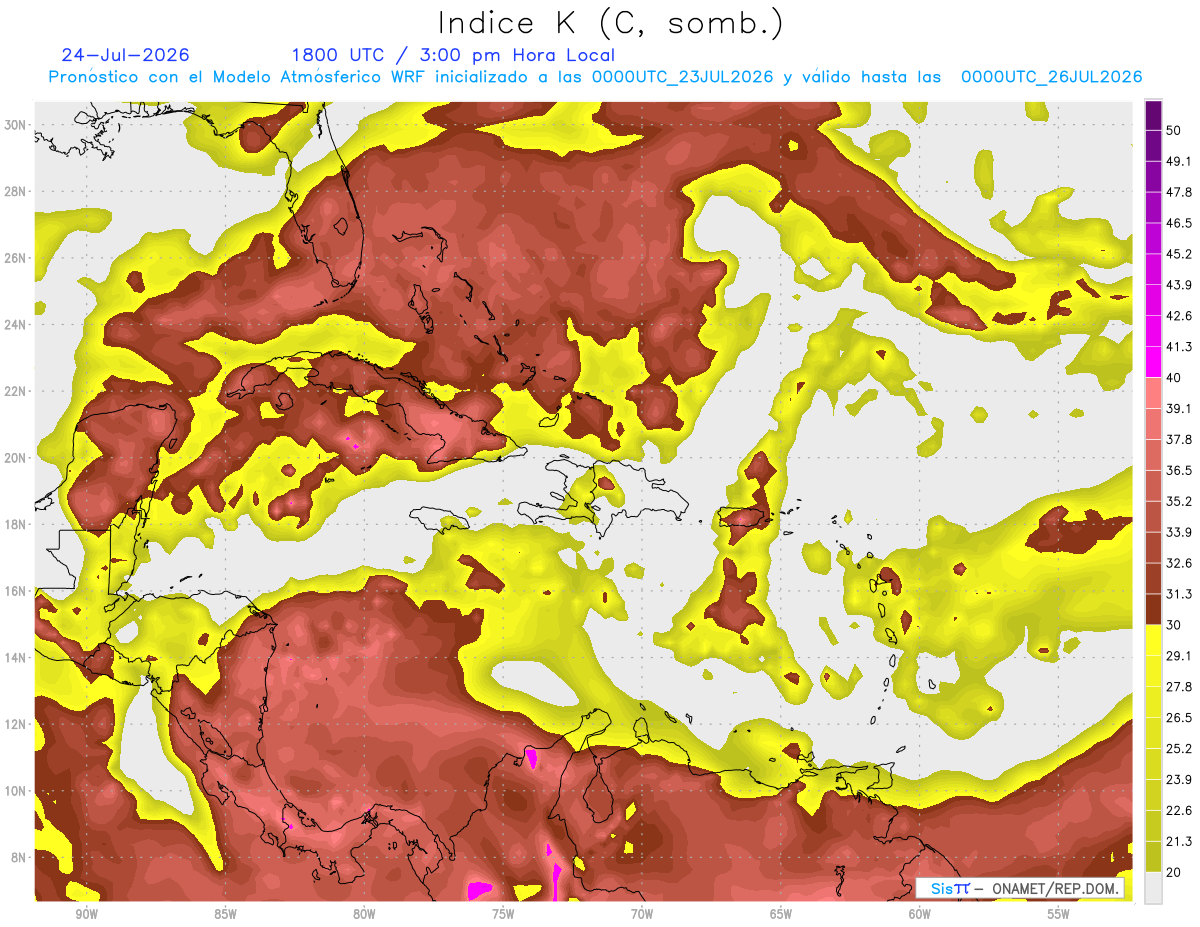This screenshot has height=927, width=1200.
Task: Click the colorbar value 32.6
Action: (1180, 563)
